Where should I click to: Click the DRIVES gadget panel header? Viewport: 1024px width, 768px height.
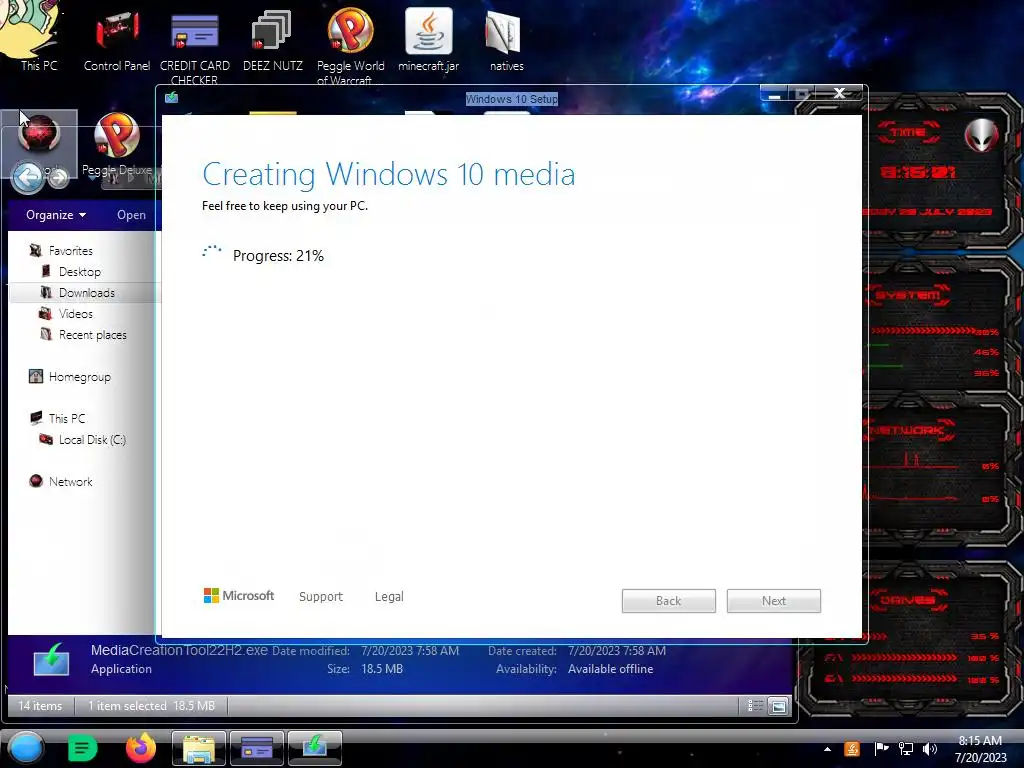908,600
